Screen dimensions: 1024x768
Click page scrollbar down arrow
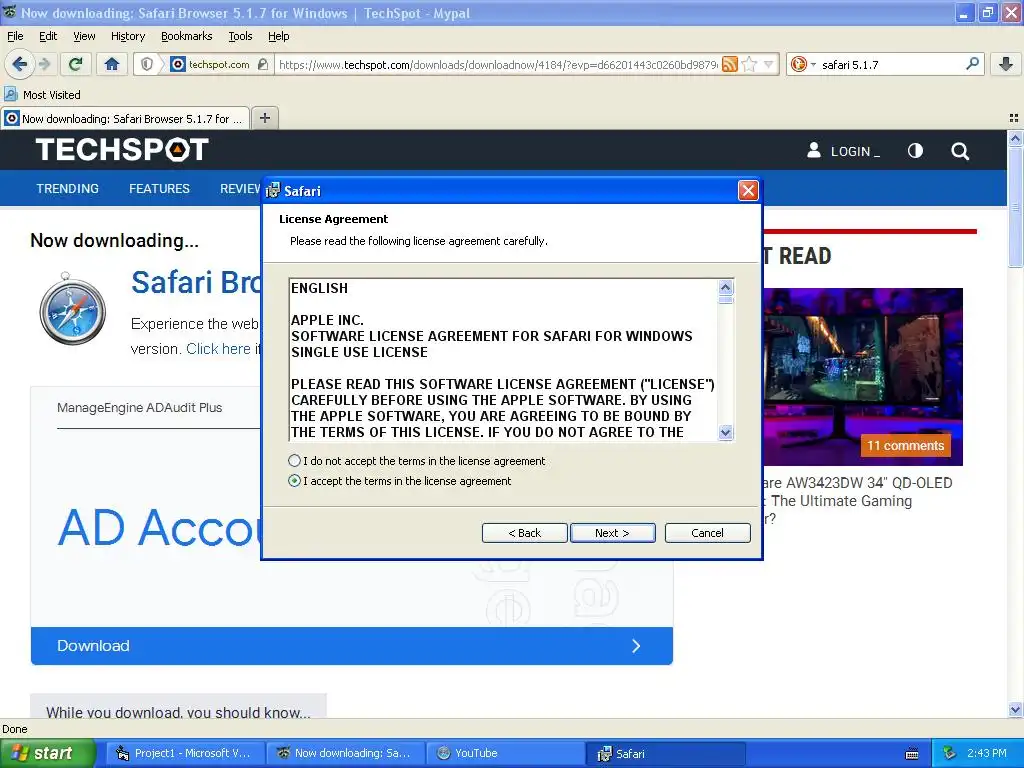1015,709
